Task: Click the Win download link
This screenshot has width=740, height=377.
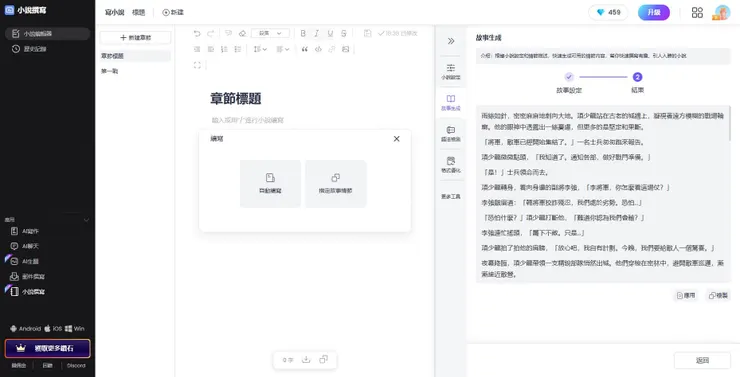Action: pyautogui.click(x=75, y=328)
